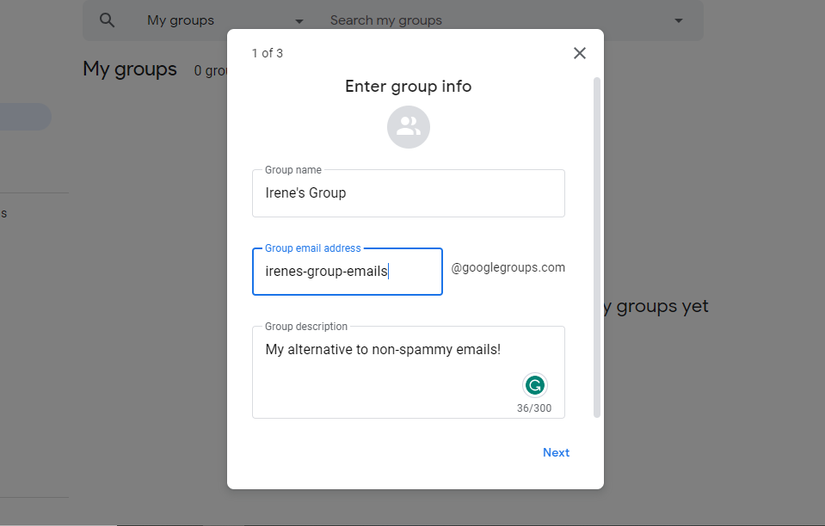The width and height of the screenshot is (825, 526).
Task: Select the My groups filter label
Action: click(x=180, y=20)
